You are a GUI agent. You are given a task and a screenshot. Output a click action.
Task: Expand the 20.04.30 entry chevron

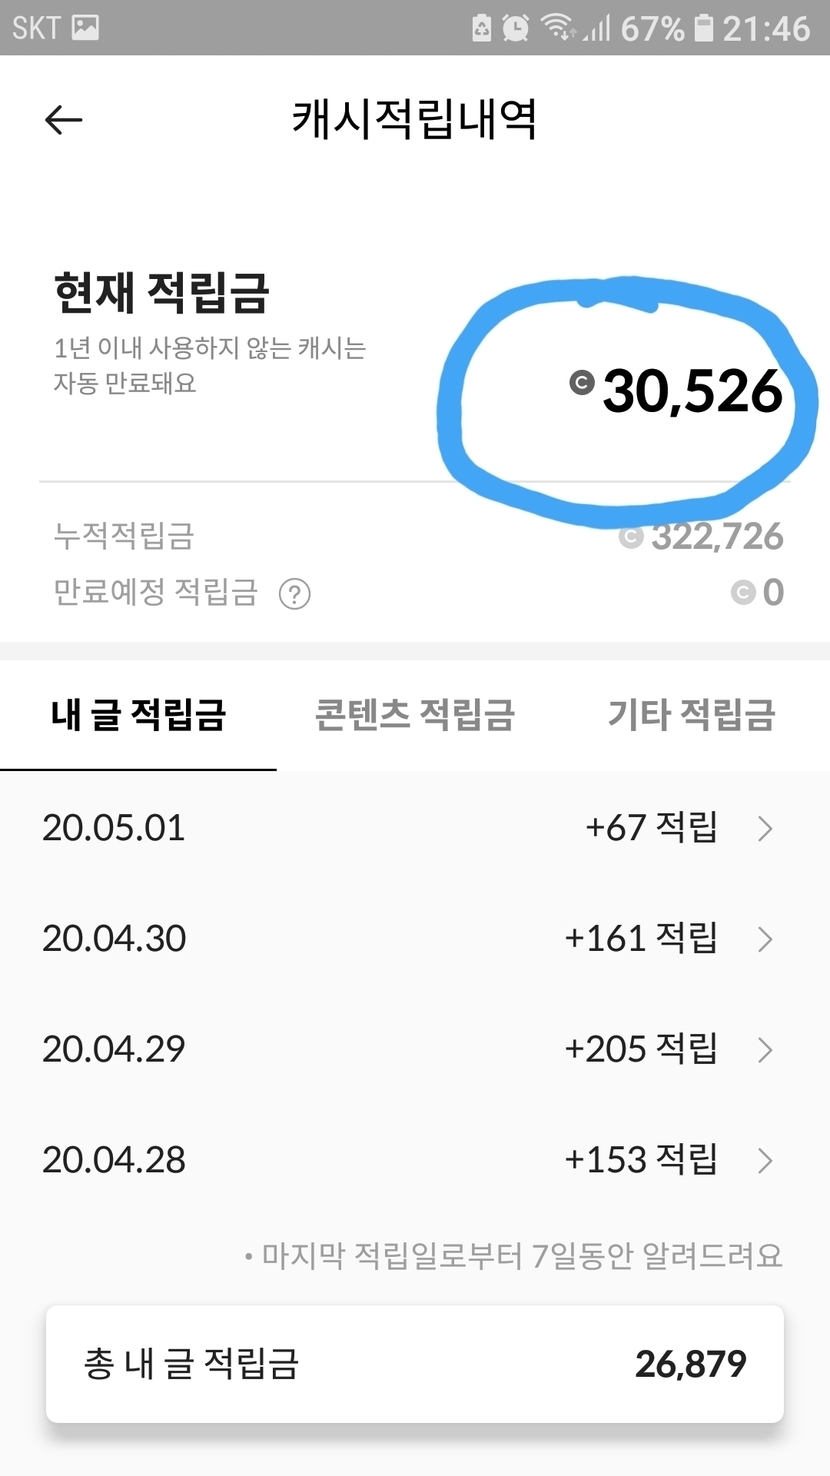pos(765,939)
